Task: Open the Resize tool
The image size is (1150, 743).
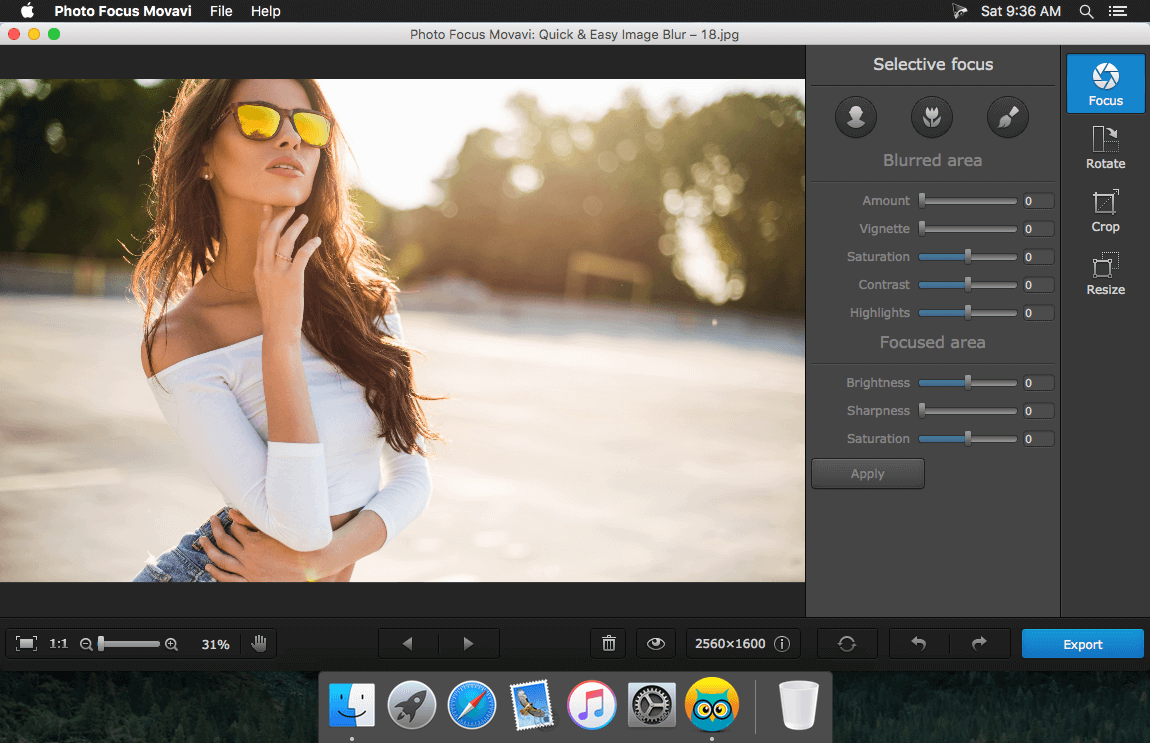Action: 1105,274
